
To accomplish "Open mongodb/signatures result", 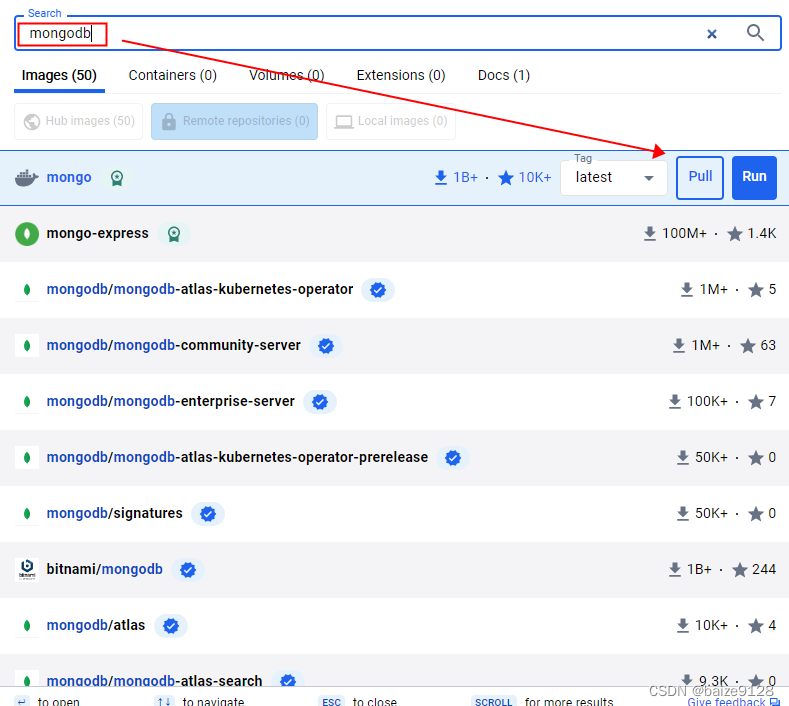I will pos(115,513).
